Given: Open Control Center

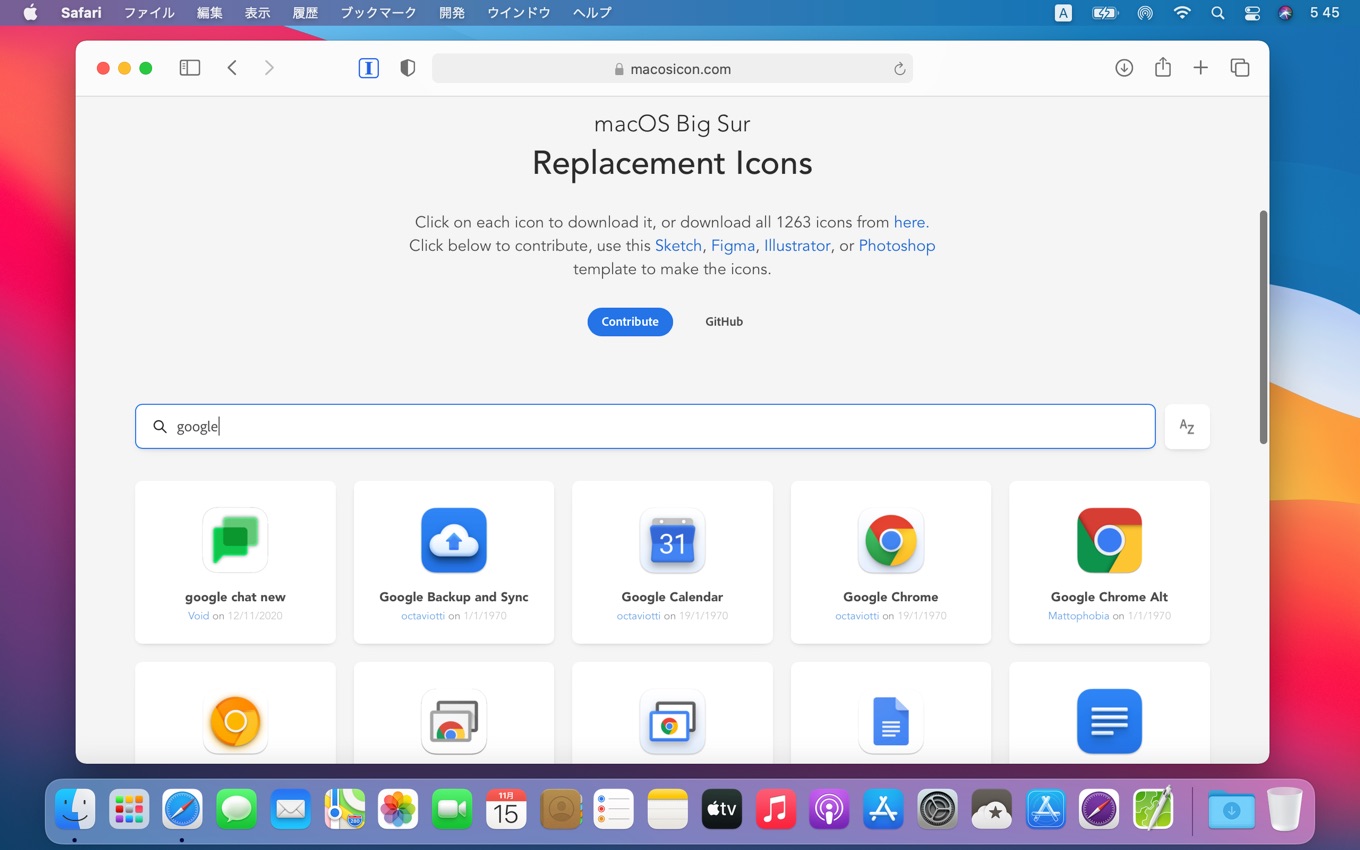Looking at the screenshot, I should pos(1252,13).
